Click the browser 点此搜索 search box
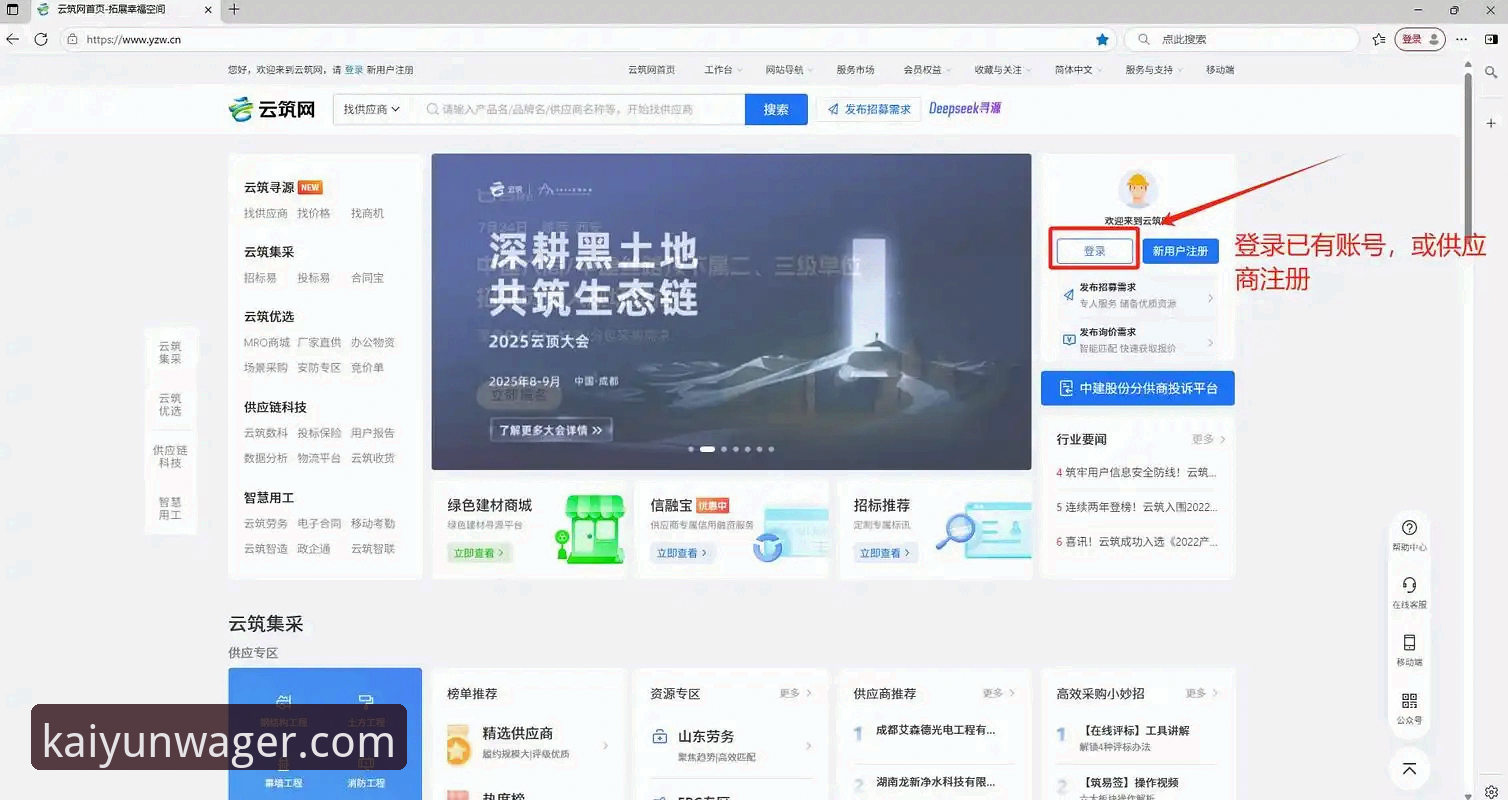The width and height of the screenshot is (1508, 800). [1242, 39]
